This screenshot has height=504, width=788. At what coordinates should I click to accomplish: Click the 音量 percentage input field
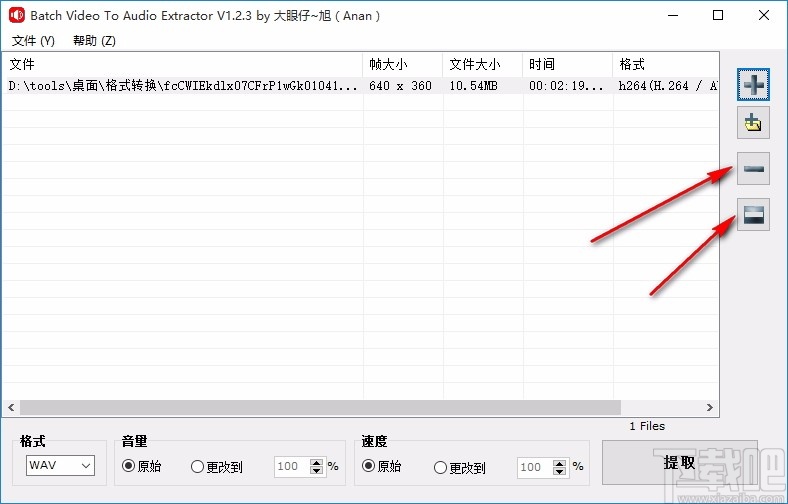291,466
